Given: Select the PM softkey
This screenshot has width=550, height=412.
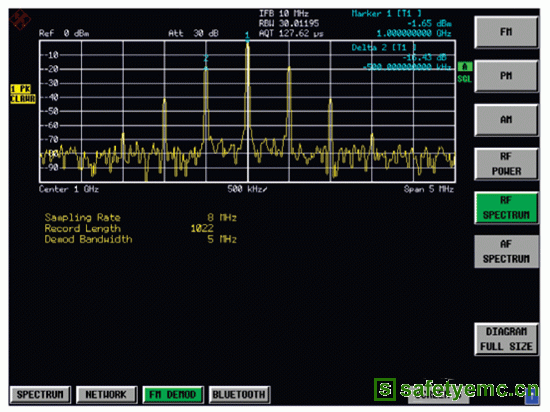Looking at the screenshot, I should pos(506,76).
